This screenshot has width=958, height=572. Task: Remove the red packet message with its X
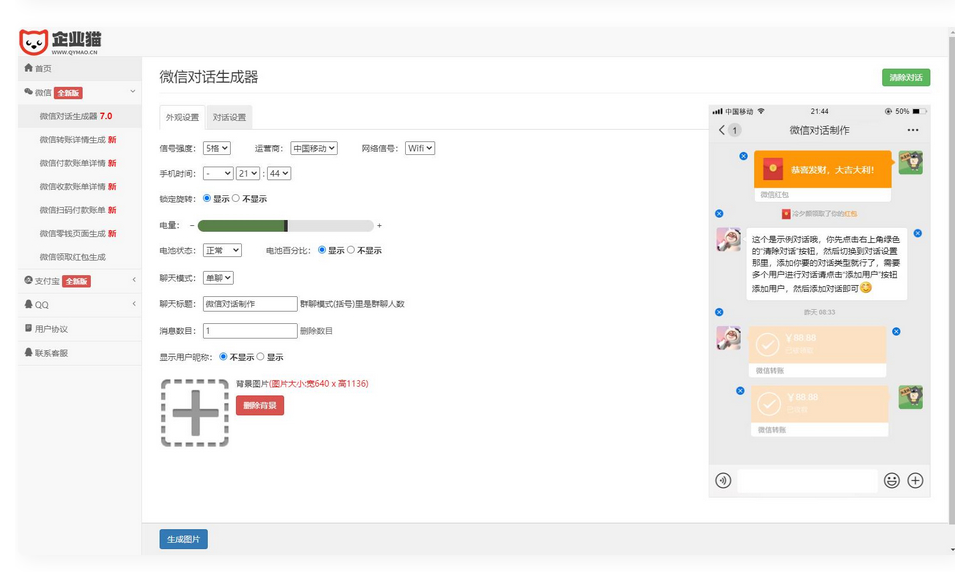click(x=744, y=156)
